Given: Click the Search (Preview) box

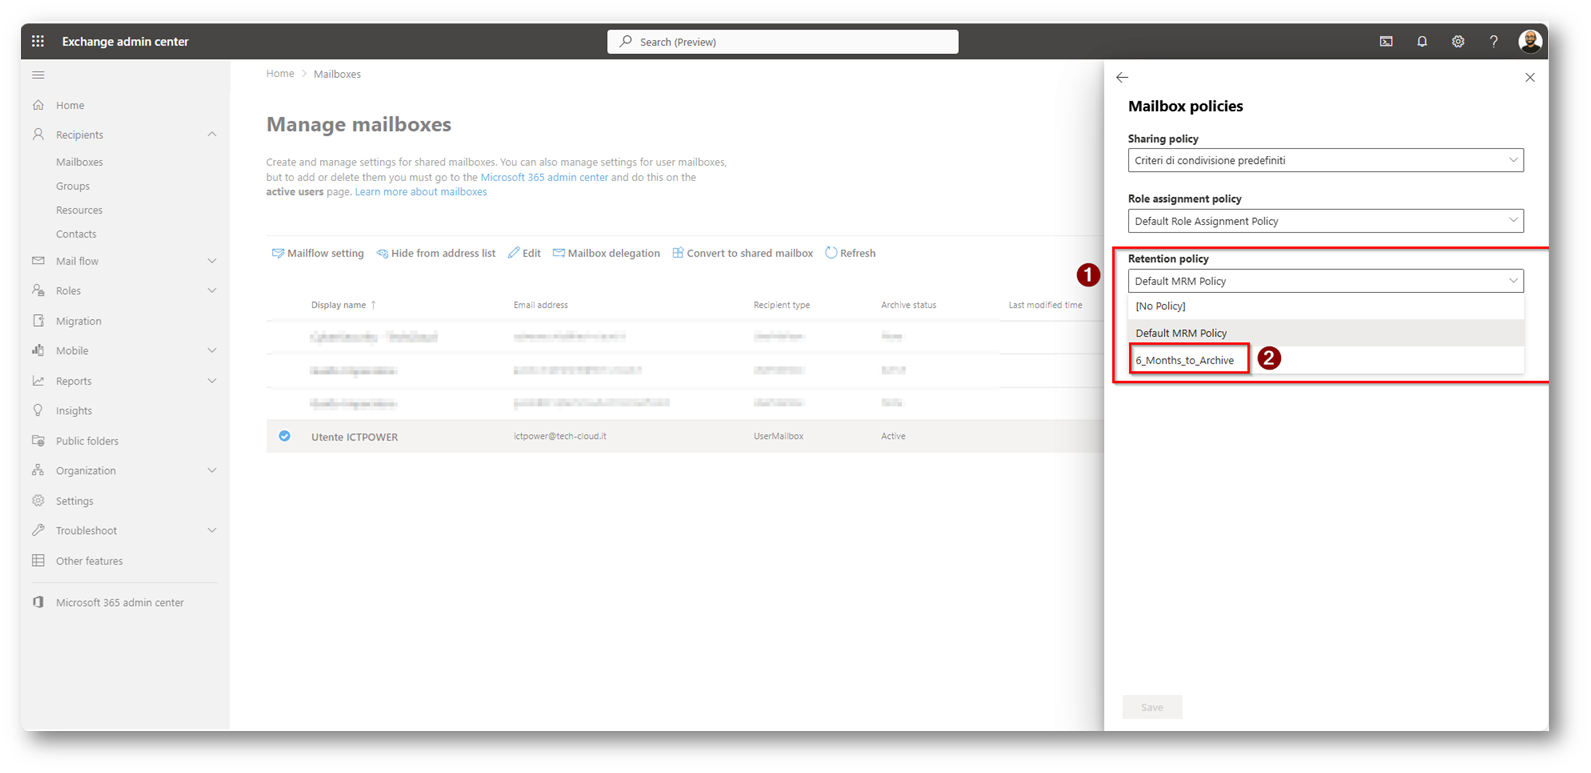Looking at the screenshot, I should [783, 41].
